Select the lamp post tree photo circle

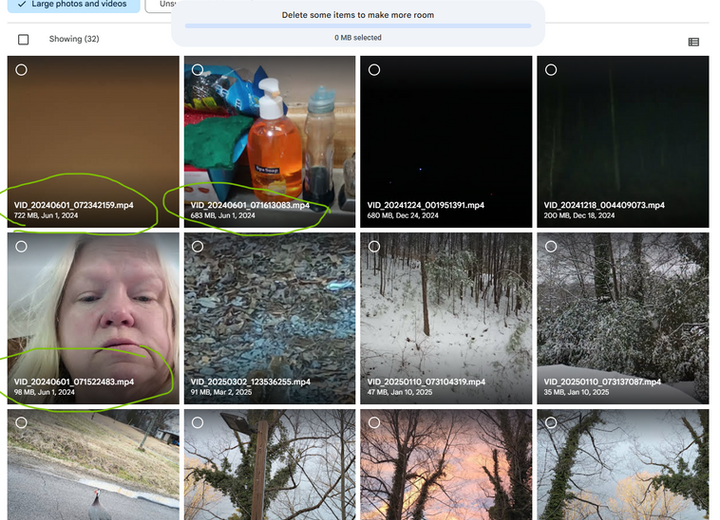[x=197, y=423]
